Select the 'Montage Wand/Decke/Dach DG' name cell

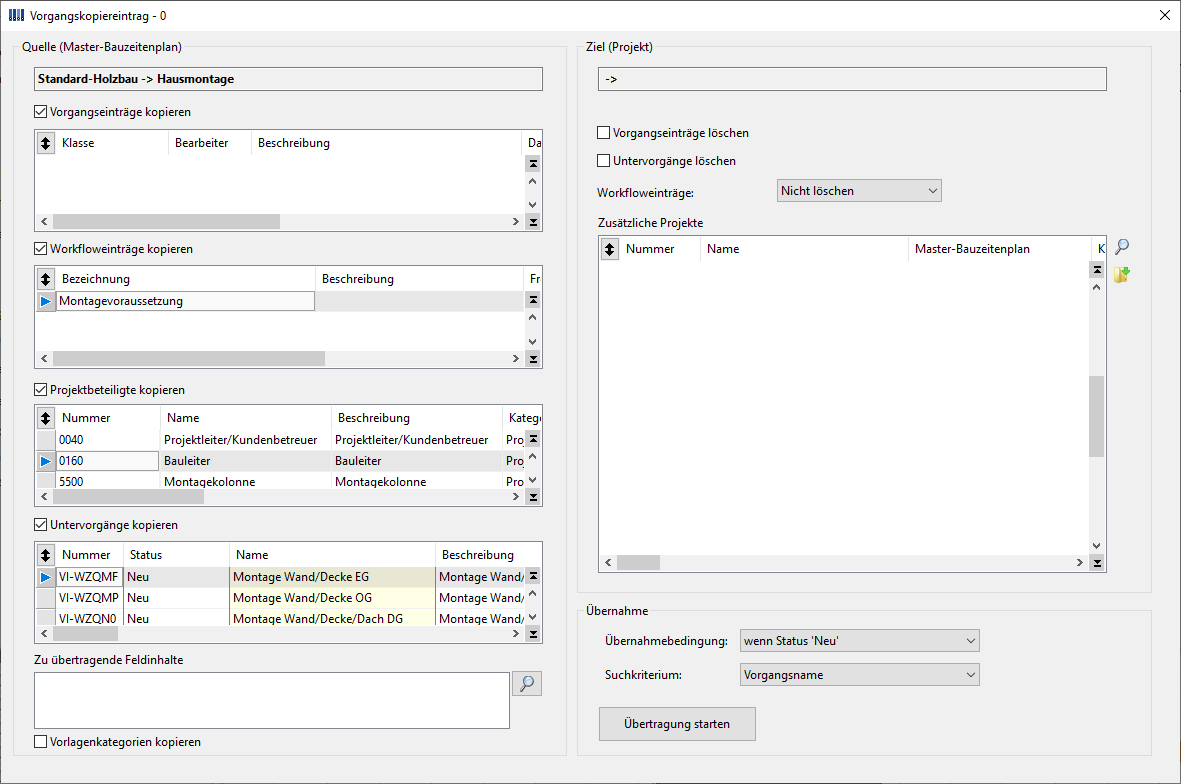pos(332,618)
